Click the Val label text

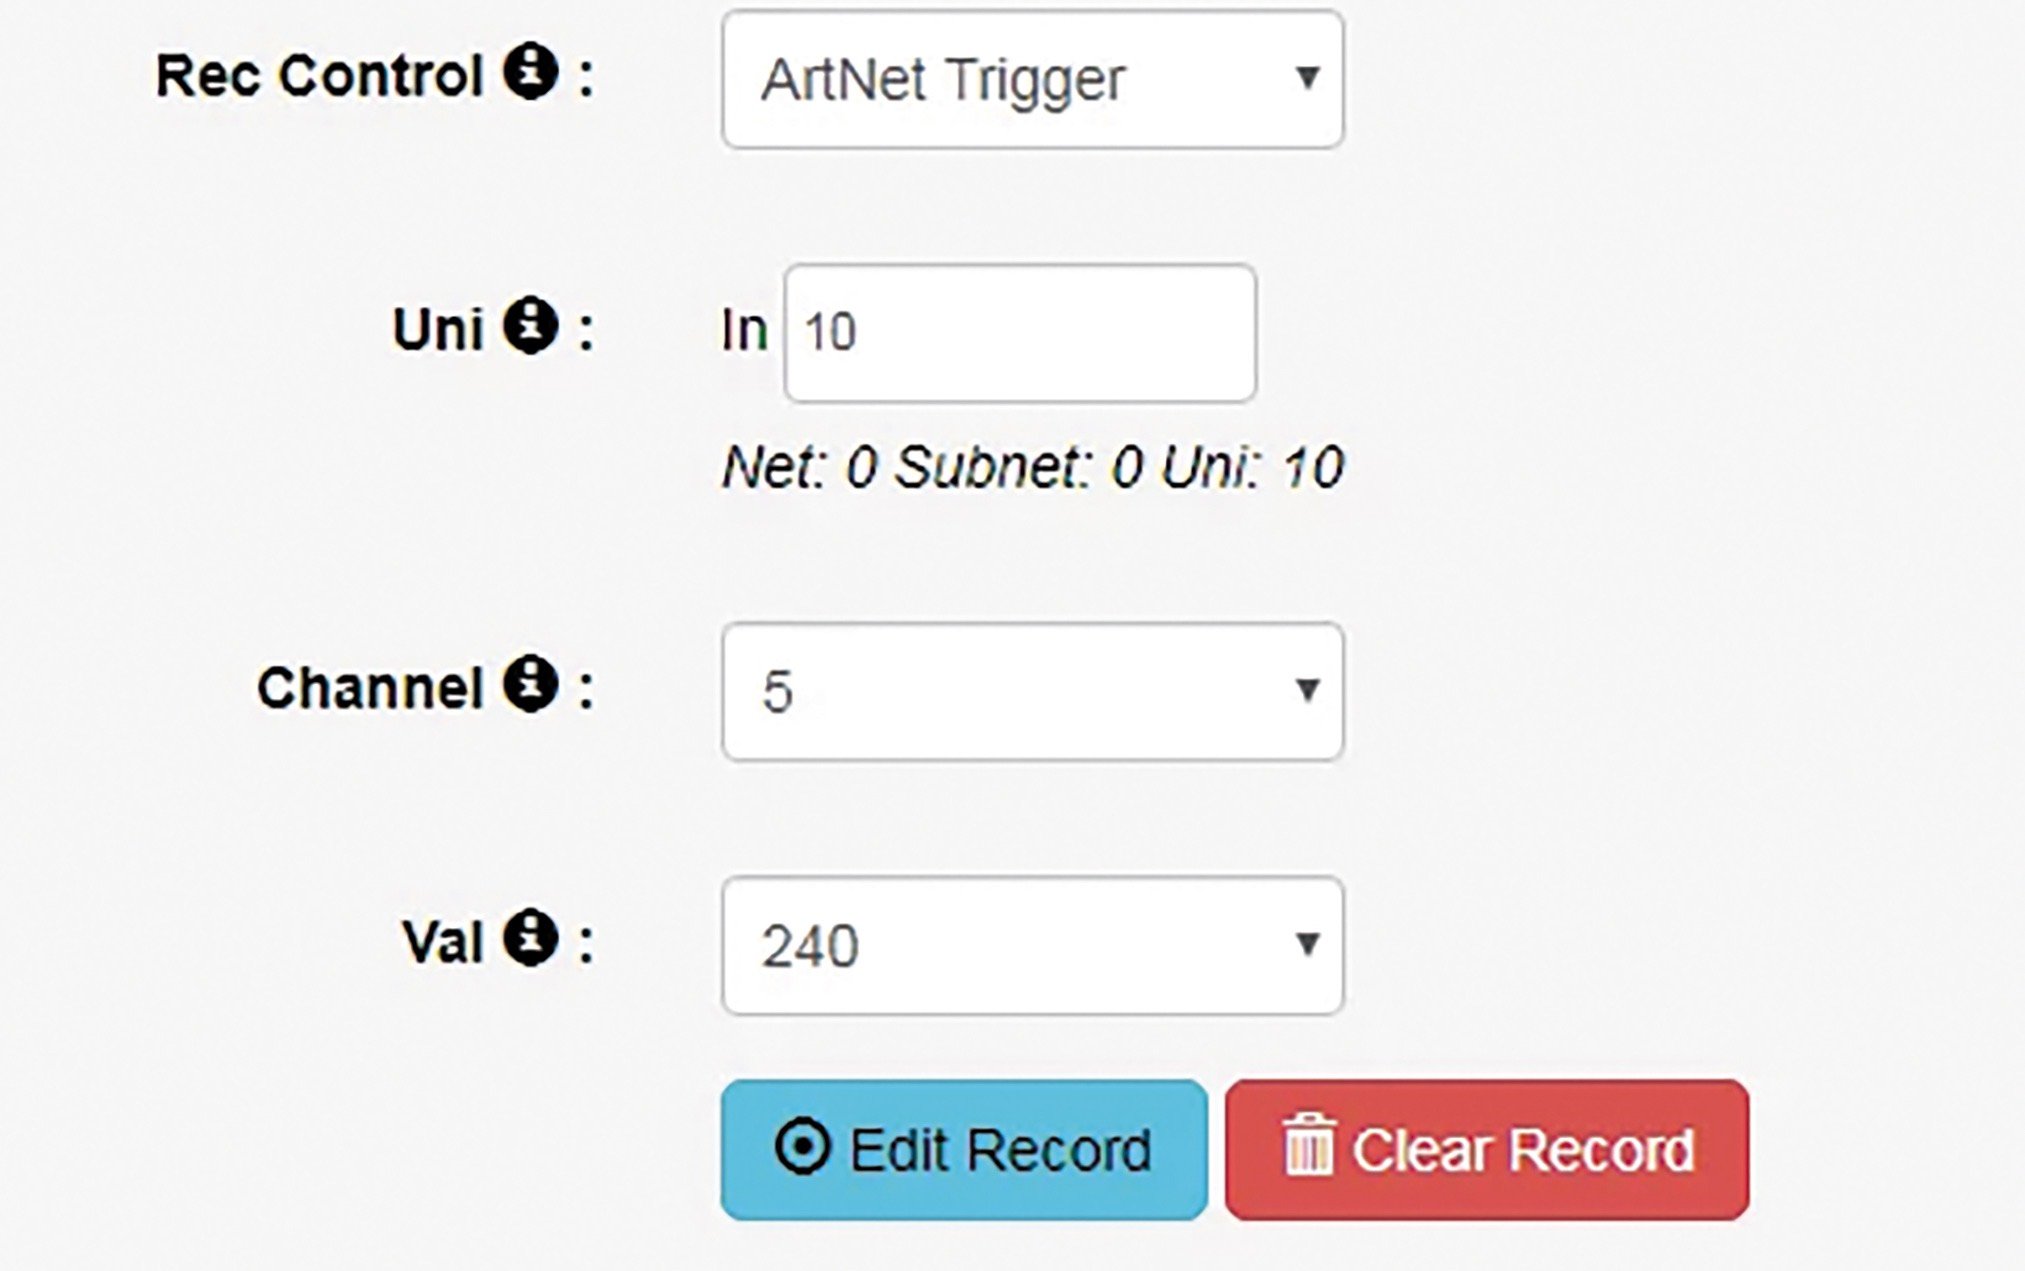pos(442,942)
